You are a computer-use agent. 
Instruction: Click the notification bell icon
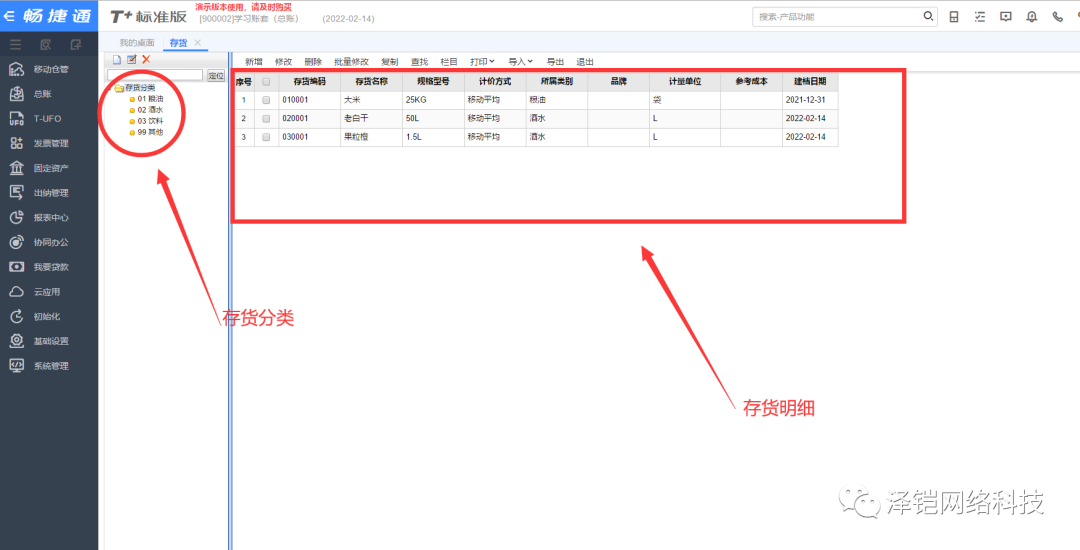(x=1032, y=17)
